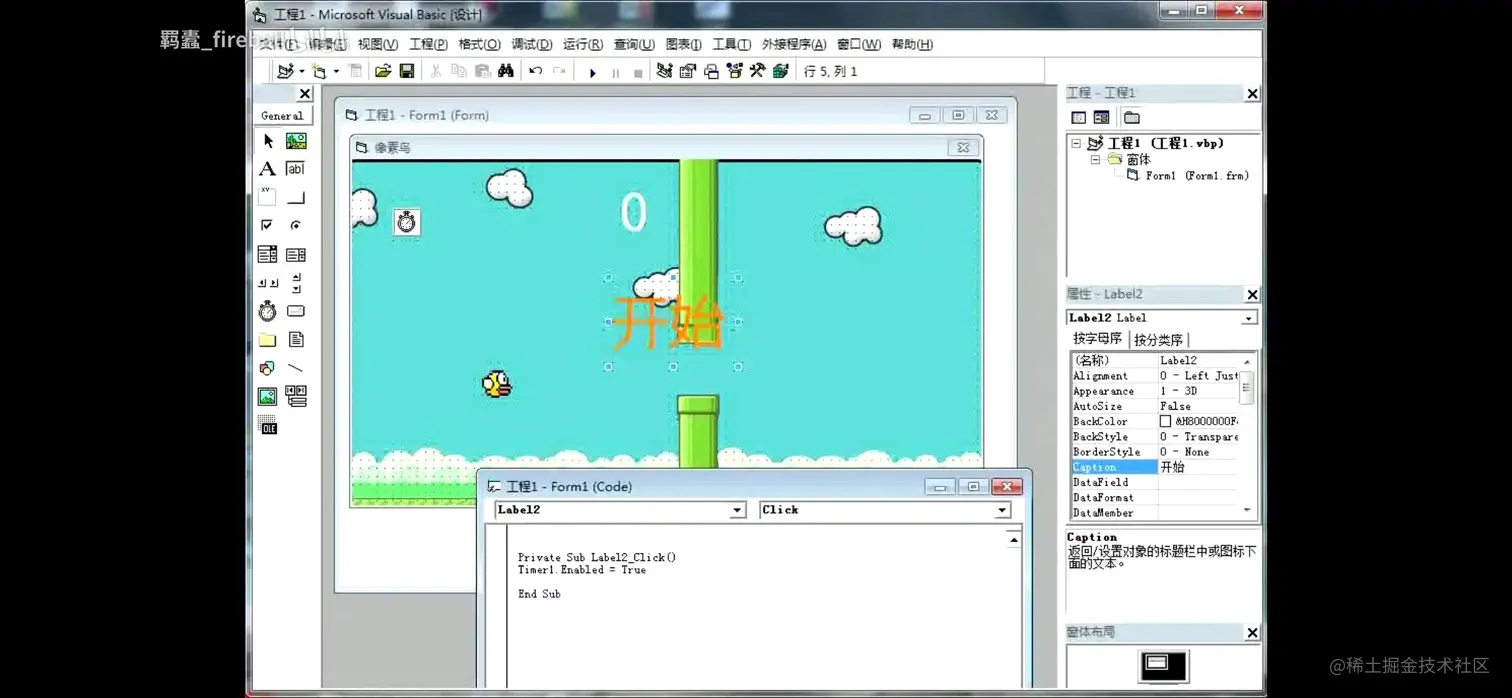Select the CommandButton control tool
This screenshot has height=698, width=1512.
[x=296, y=197]
